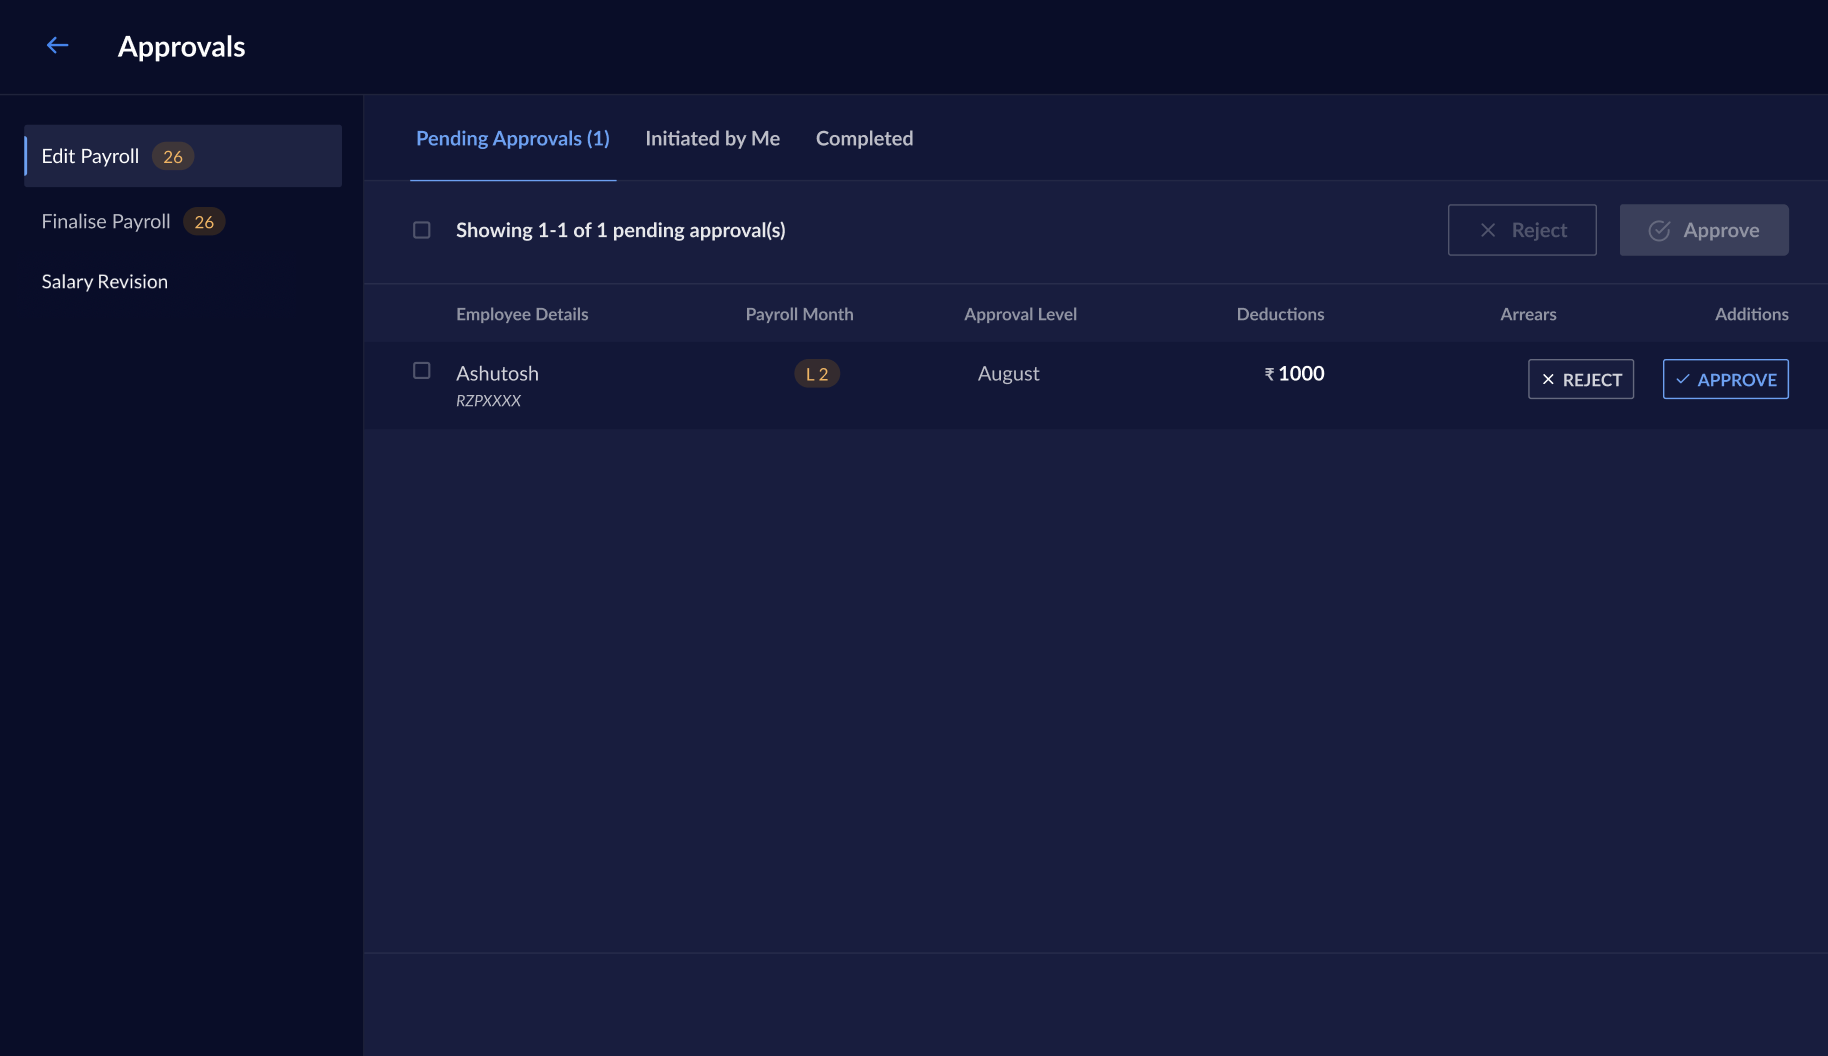The width and height of the screenshot is (1828, 1056).
Task: Open Salary Revision in the sidebar
Action: (105, 281)
